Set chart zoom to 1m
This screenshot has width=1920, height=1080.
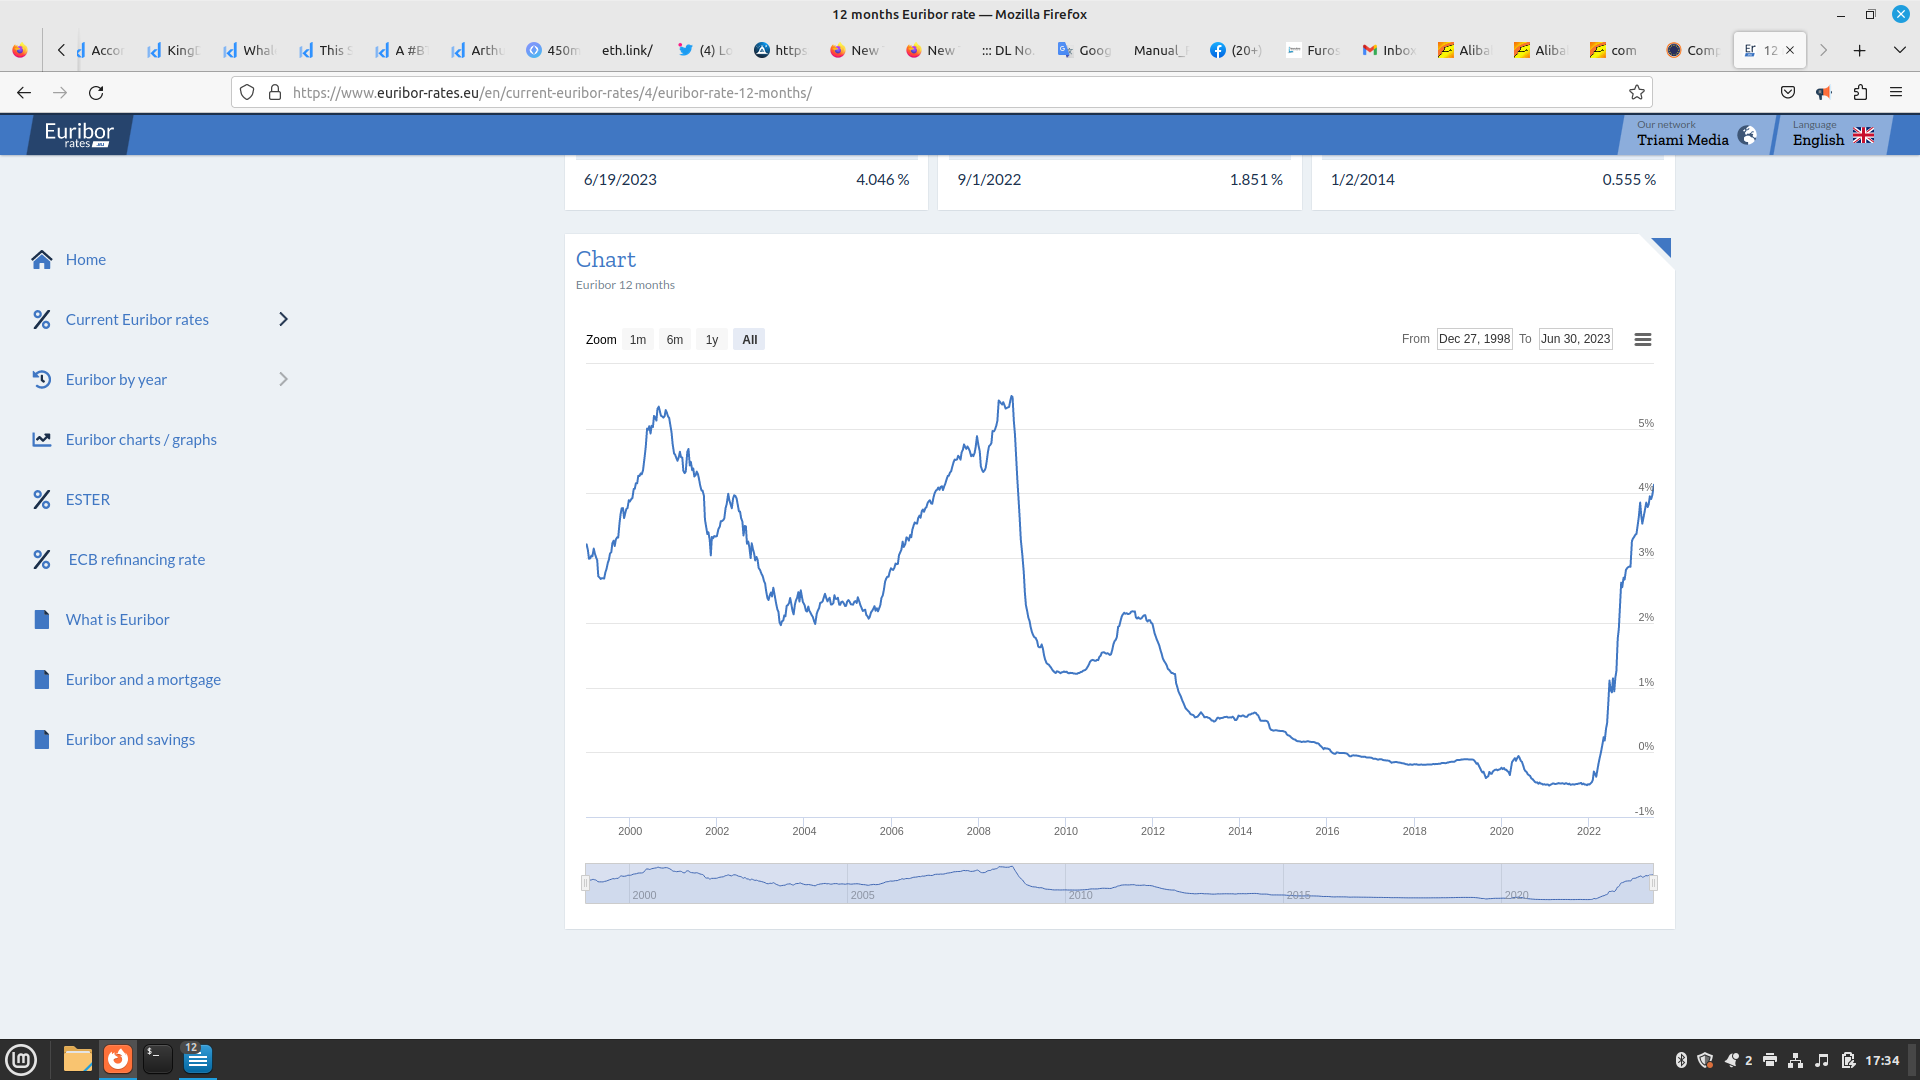tap(638, 340)
